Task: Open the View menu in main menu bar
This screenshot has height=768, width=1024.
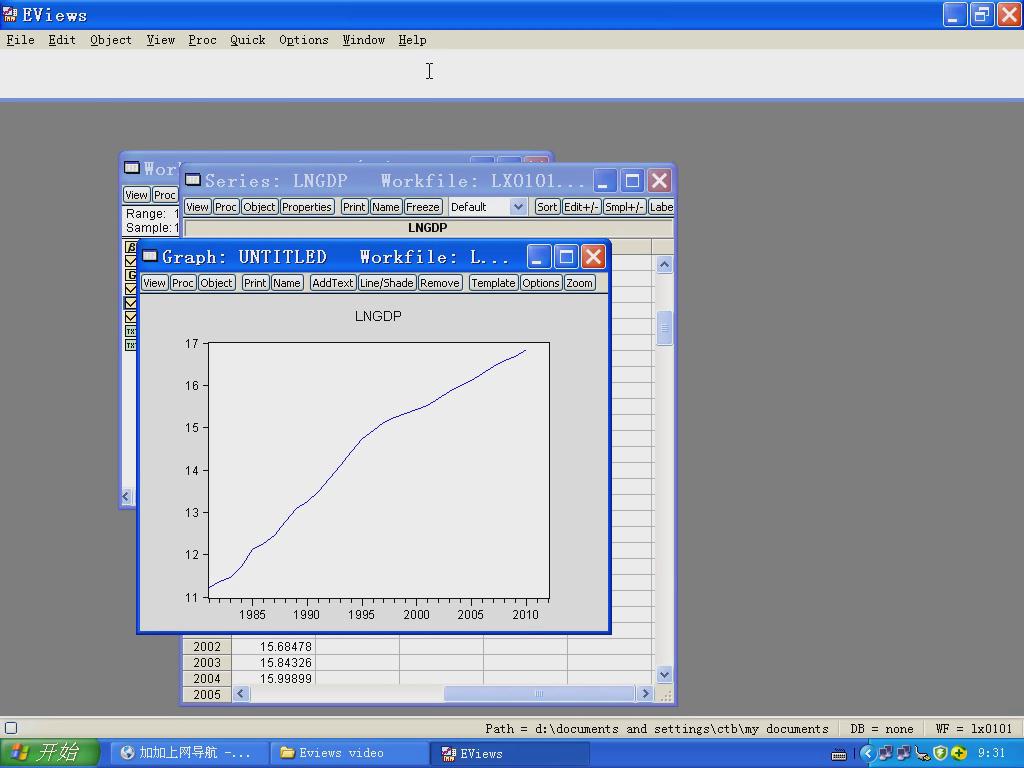Action: (x=161, y=40)
